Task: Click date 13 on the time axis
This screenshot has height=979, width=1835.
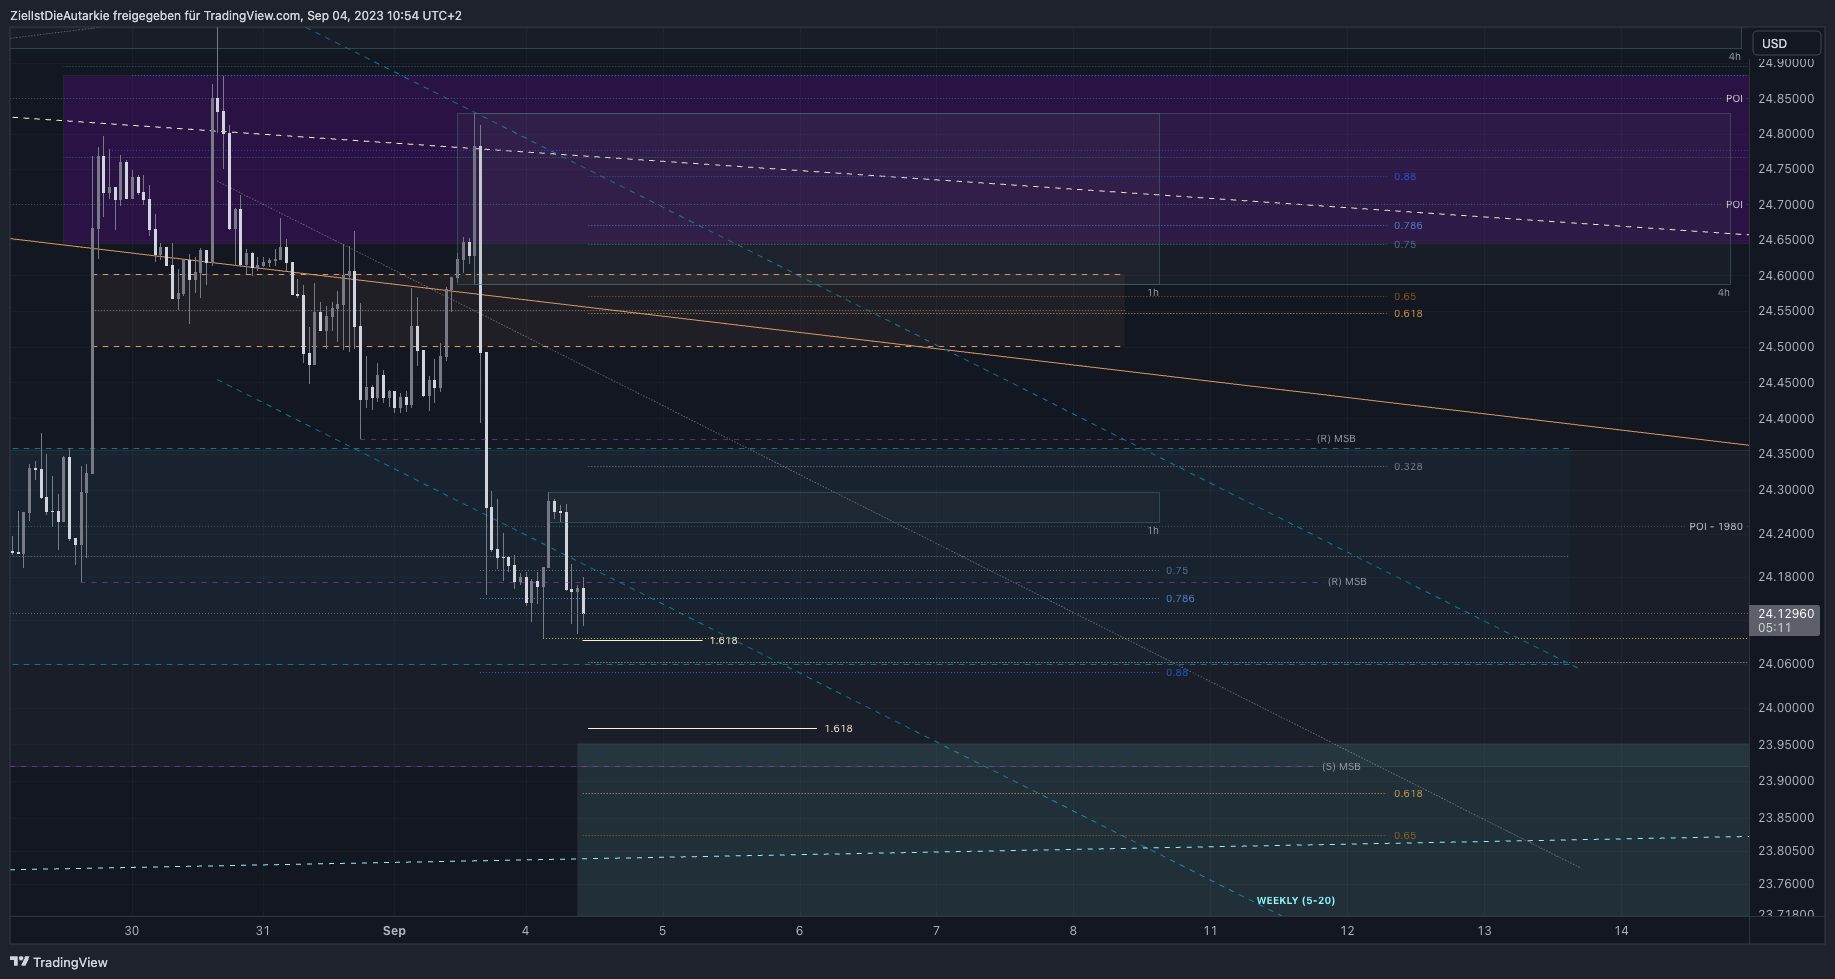Action: (x=1484, y=931)
